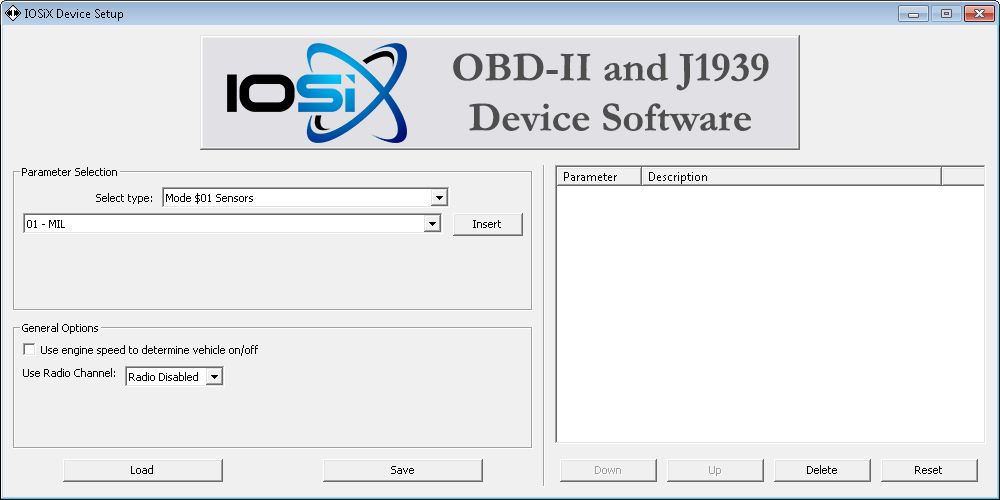Click the Delete button
This screenshot has width=1000, height=500.
click(x=821, y=470)
